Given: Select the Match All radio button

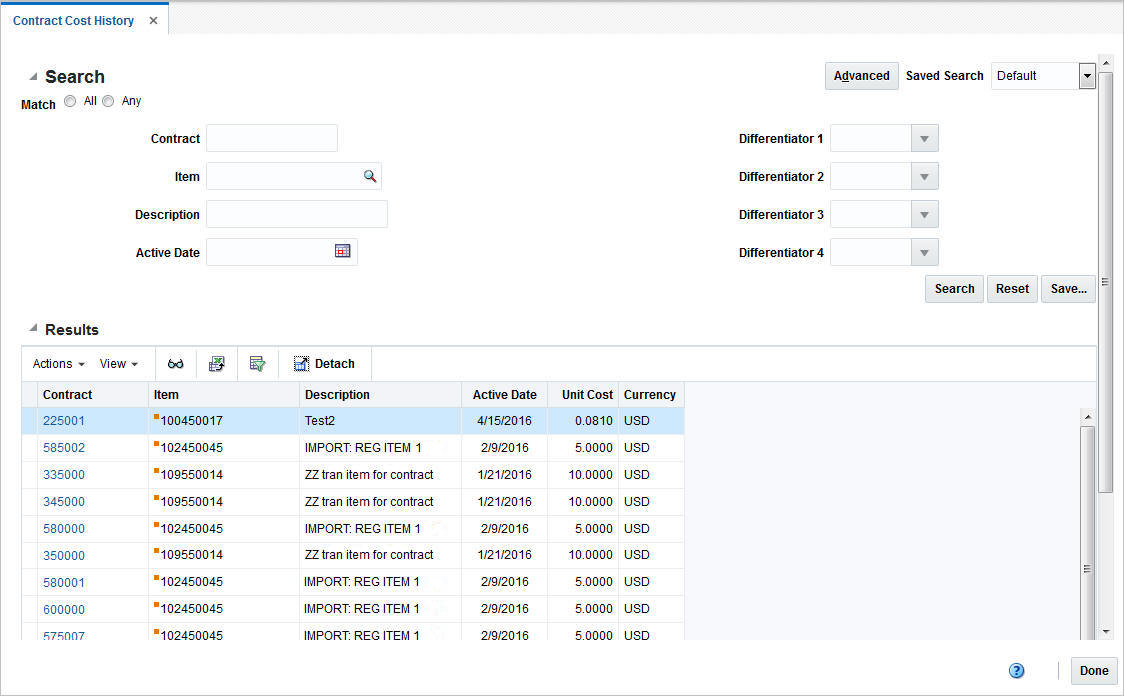Looking at the screenshot, I should pos(70,100).
